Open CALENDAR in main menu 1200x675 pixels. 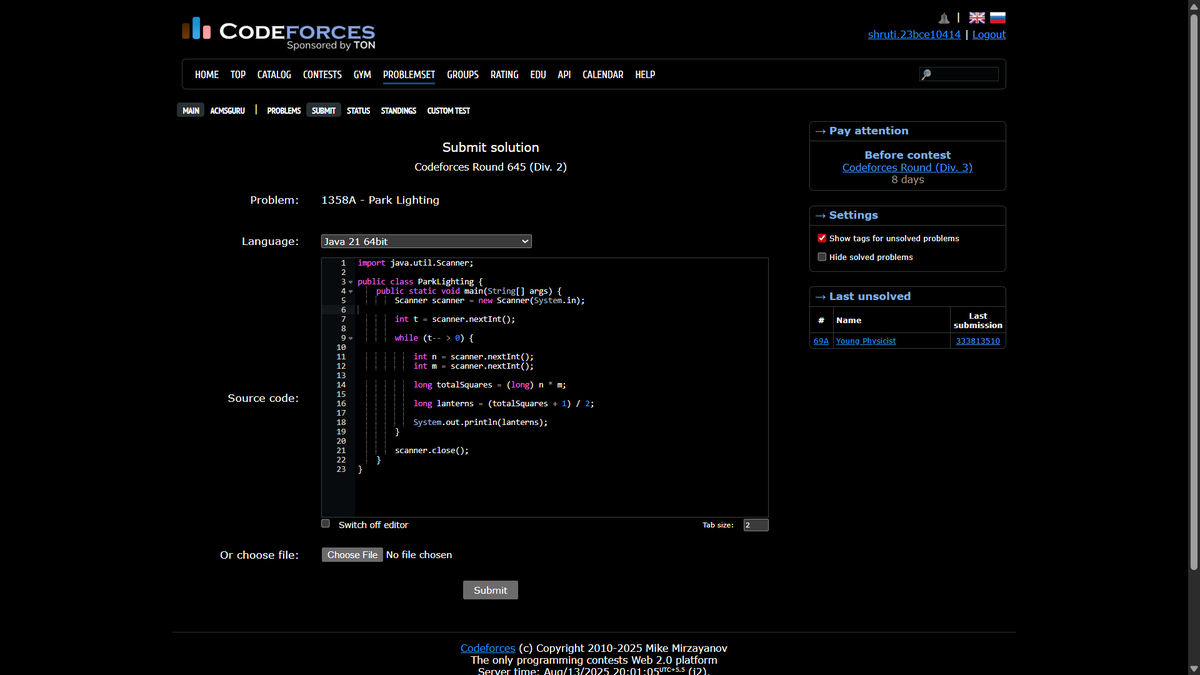coord(603,75)
